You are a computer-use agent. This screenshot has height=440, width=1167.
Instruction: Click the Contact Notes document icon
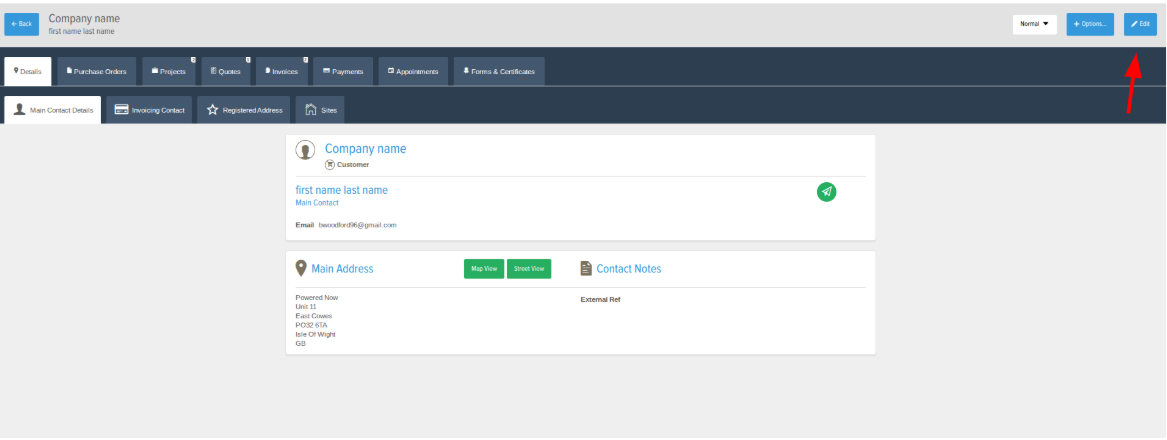[x=586, y=269]
